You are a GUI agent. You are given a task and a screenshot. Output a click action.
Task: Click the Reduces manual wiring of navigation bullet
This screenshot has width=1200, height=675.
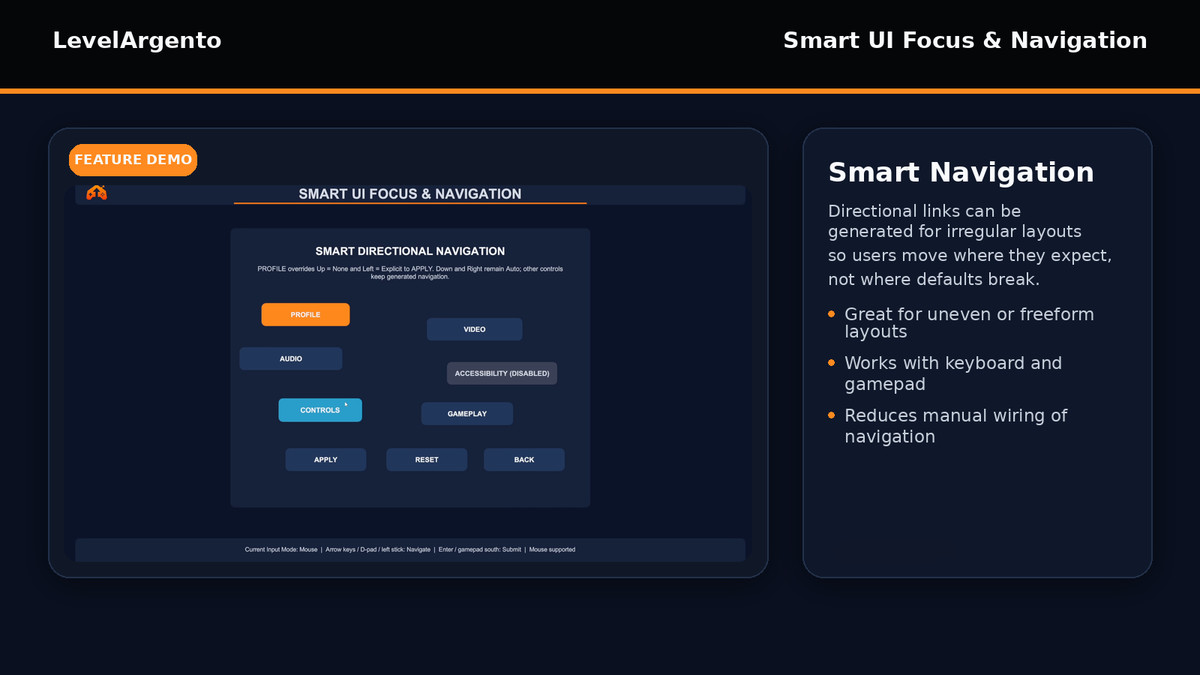pos(956,426)
